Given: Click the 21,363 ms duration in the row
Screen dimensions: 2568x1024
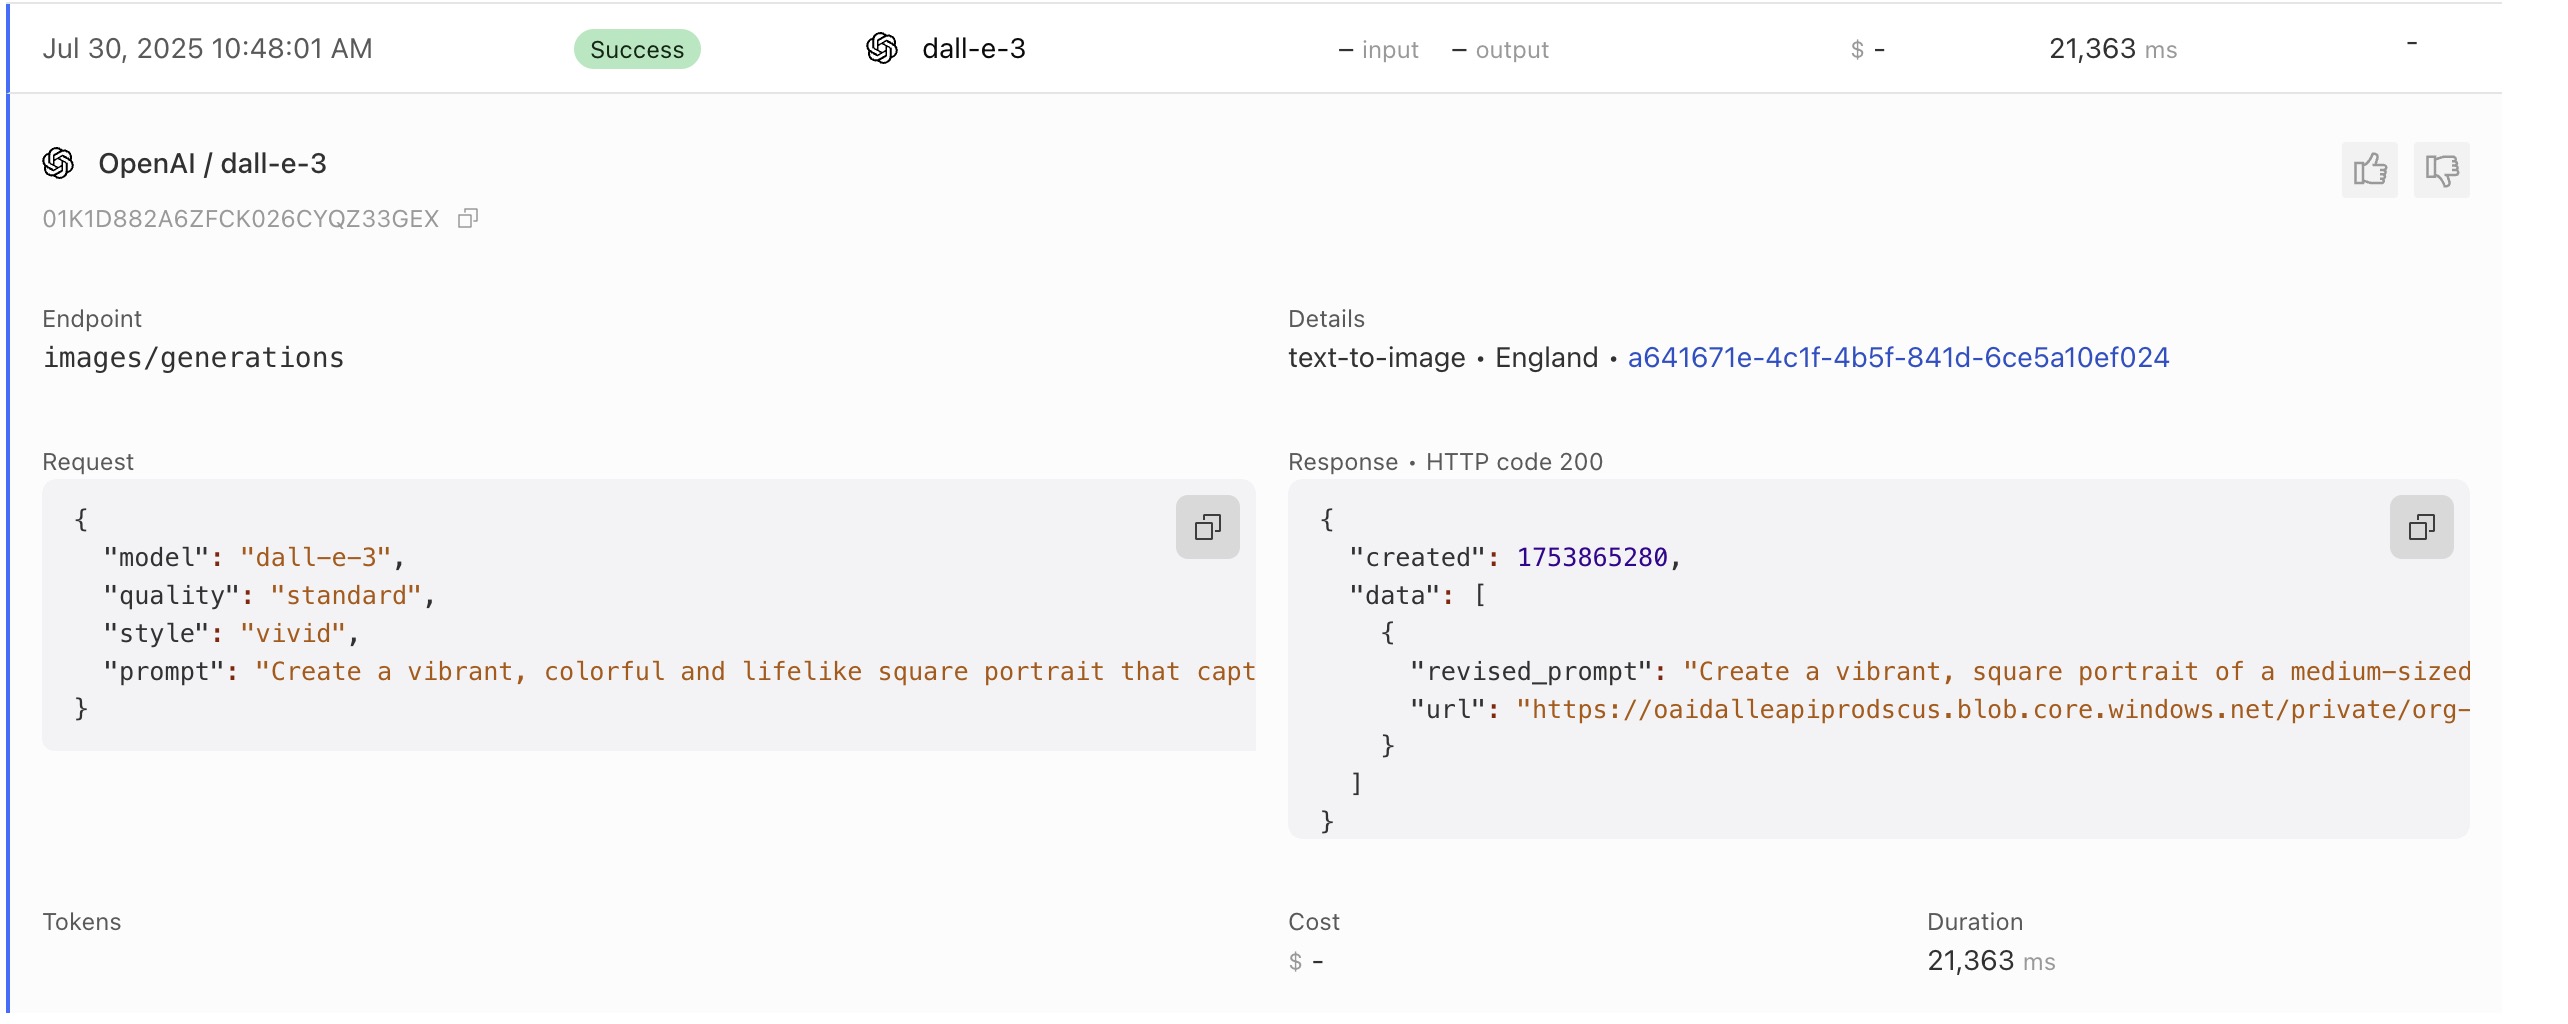Looking at the screenshot, I should [x=2112, y=48].
